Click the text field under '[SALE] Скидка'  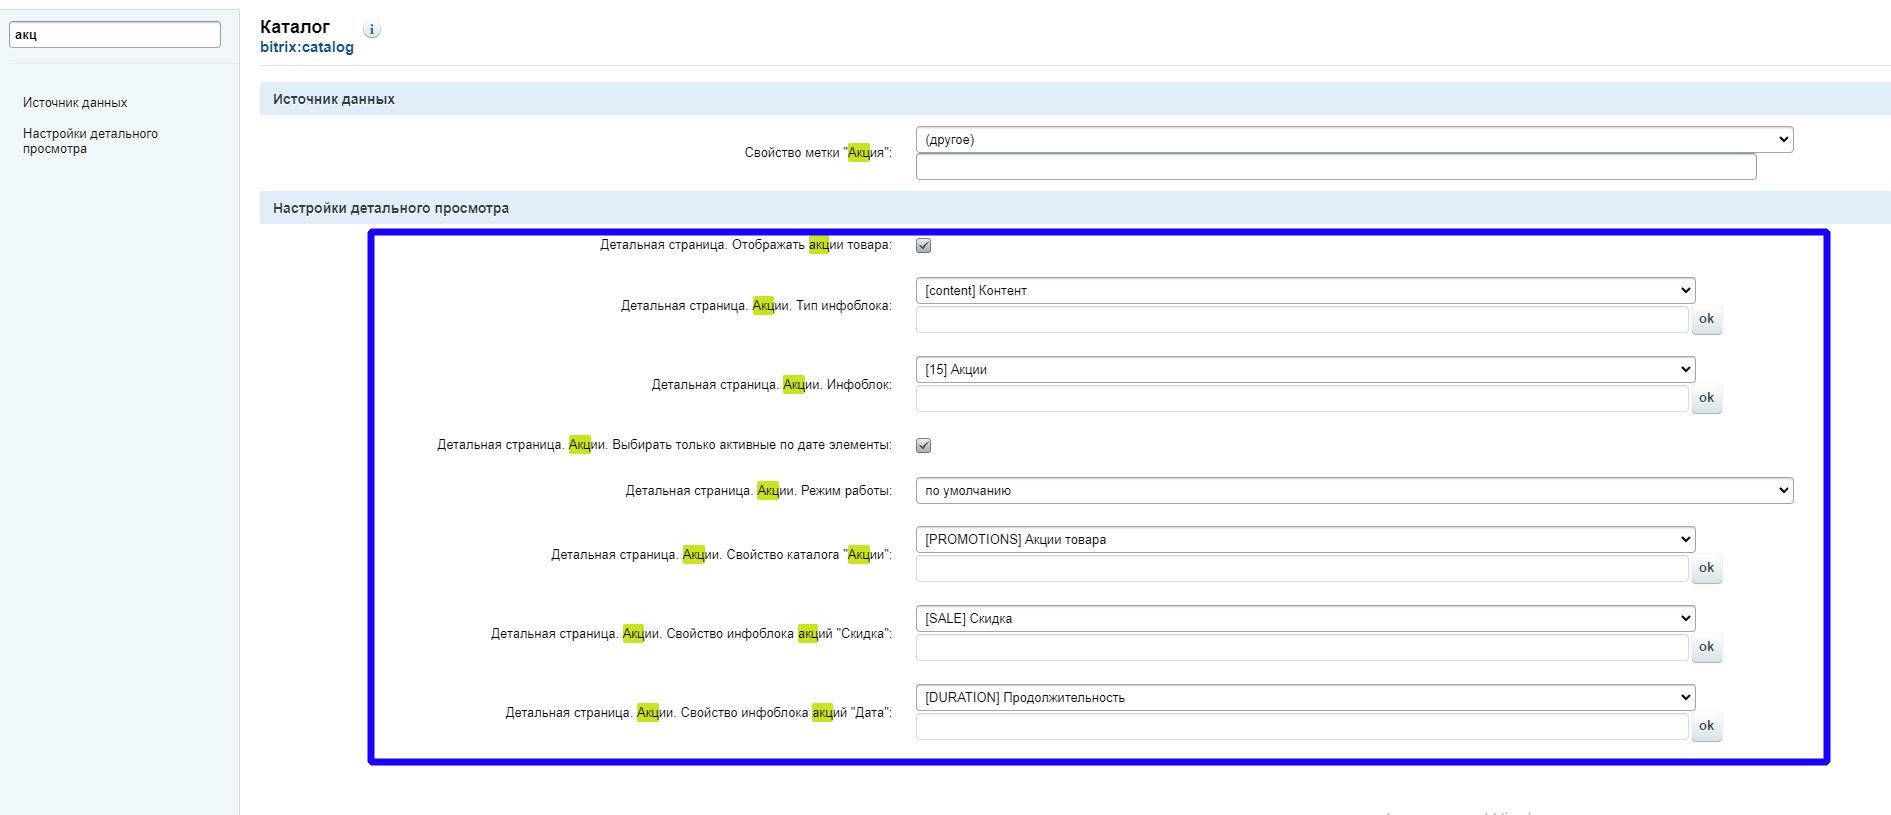click(1301, 648)
